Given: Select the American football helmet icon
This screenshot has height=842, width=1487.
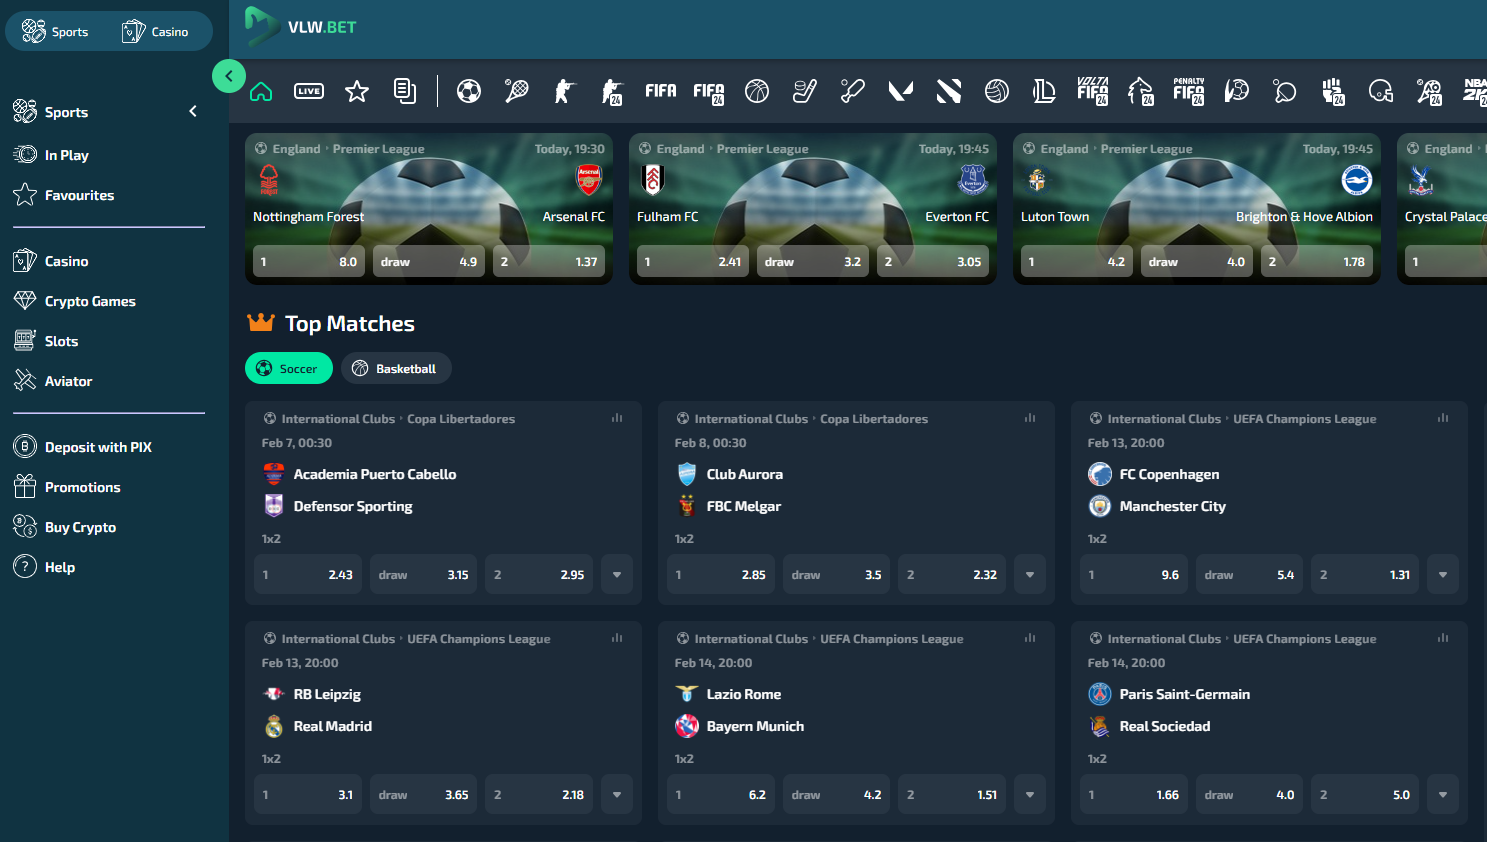Looking at the screenshot, I should 1381,91.
